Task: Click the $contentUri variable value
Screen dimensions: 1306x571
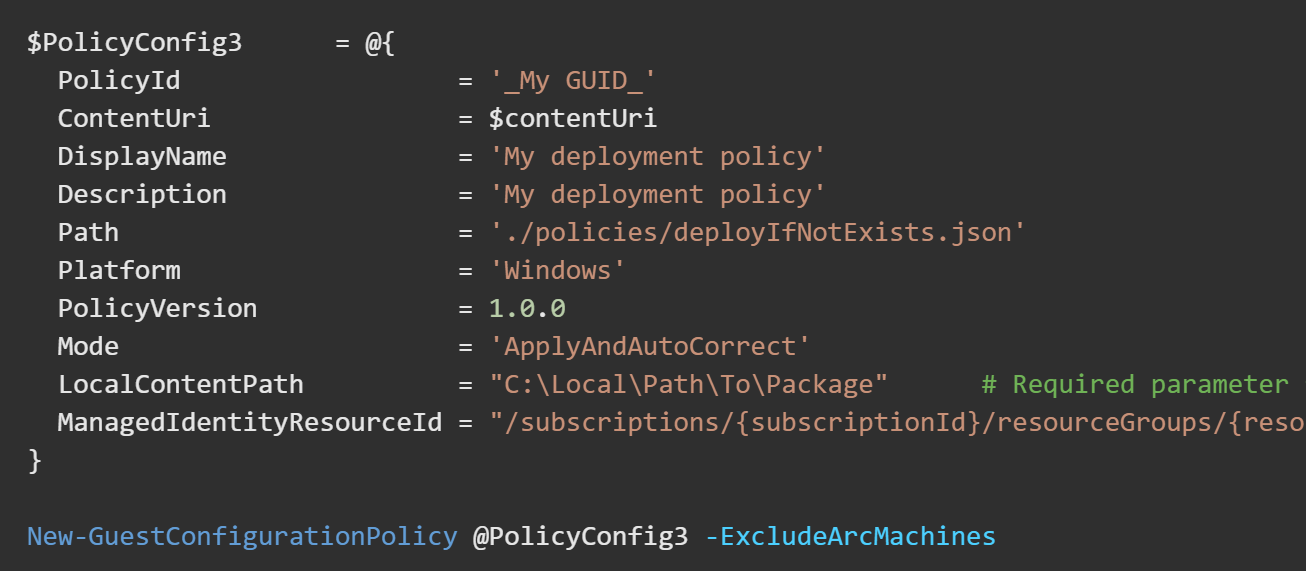Action: pos(573,119)
